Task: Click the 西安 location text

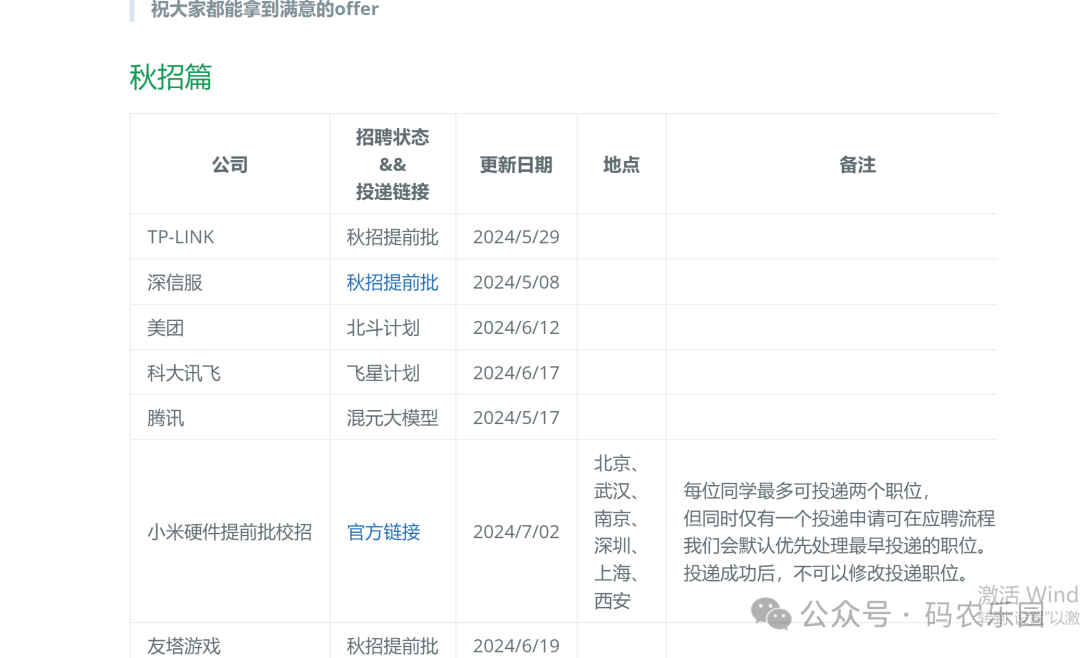Action: pyautogui.click(x=612, y=601)
